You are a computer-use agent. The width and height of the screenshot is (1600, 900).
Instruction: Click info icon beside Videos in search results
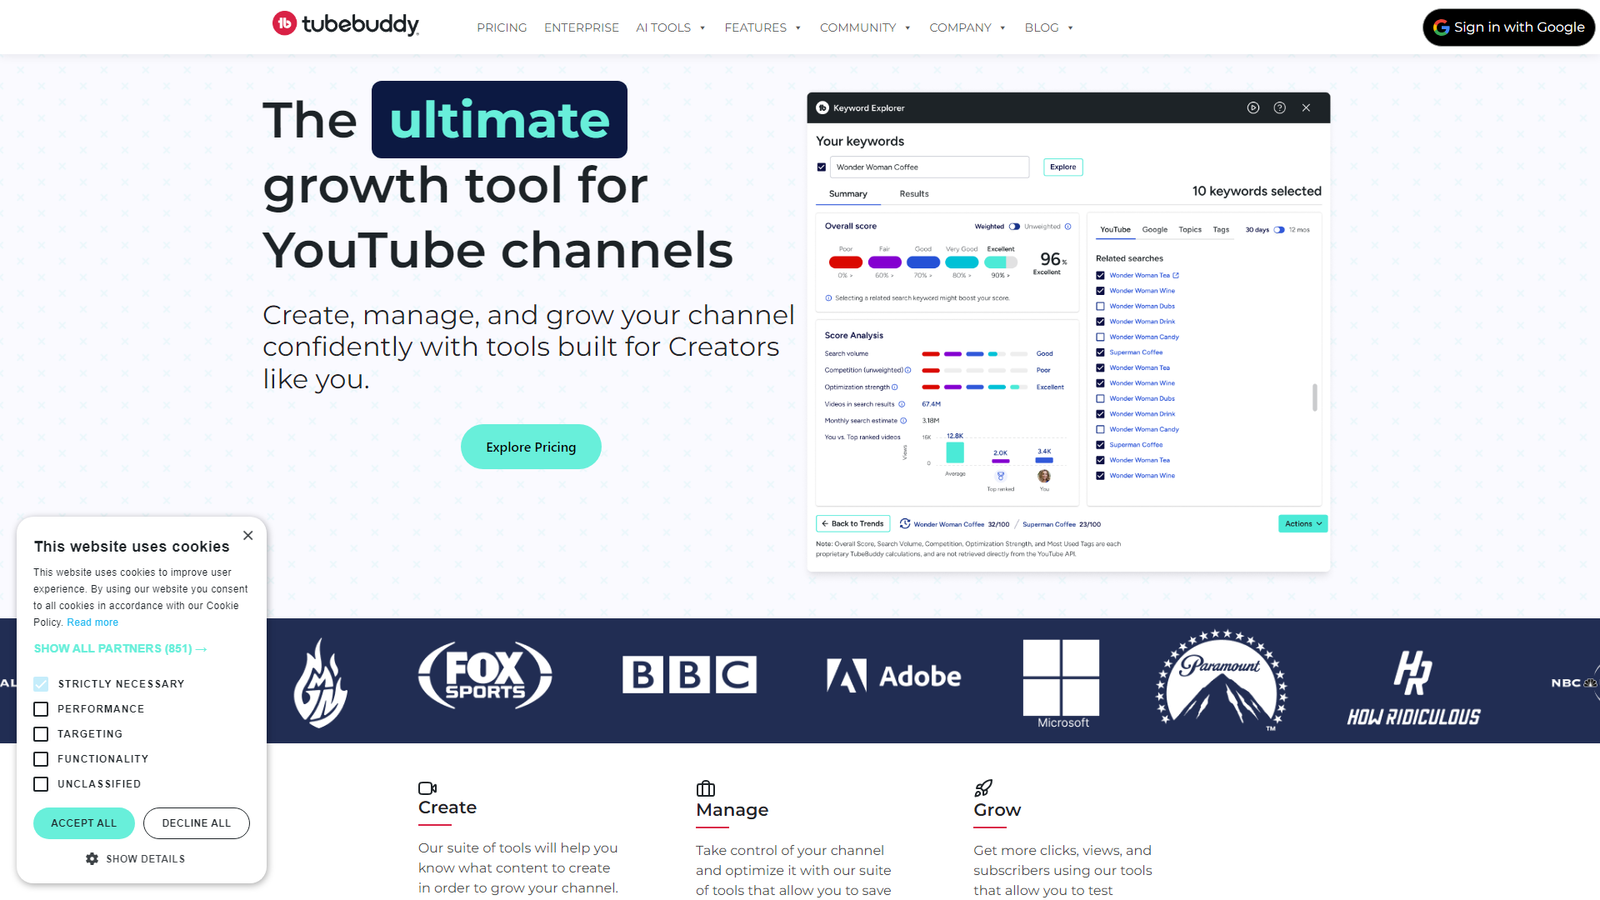[902, 404]
